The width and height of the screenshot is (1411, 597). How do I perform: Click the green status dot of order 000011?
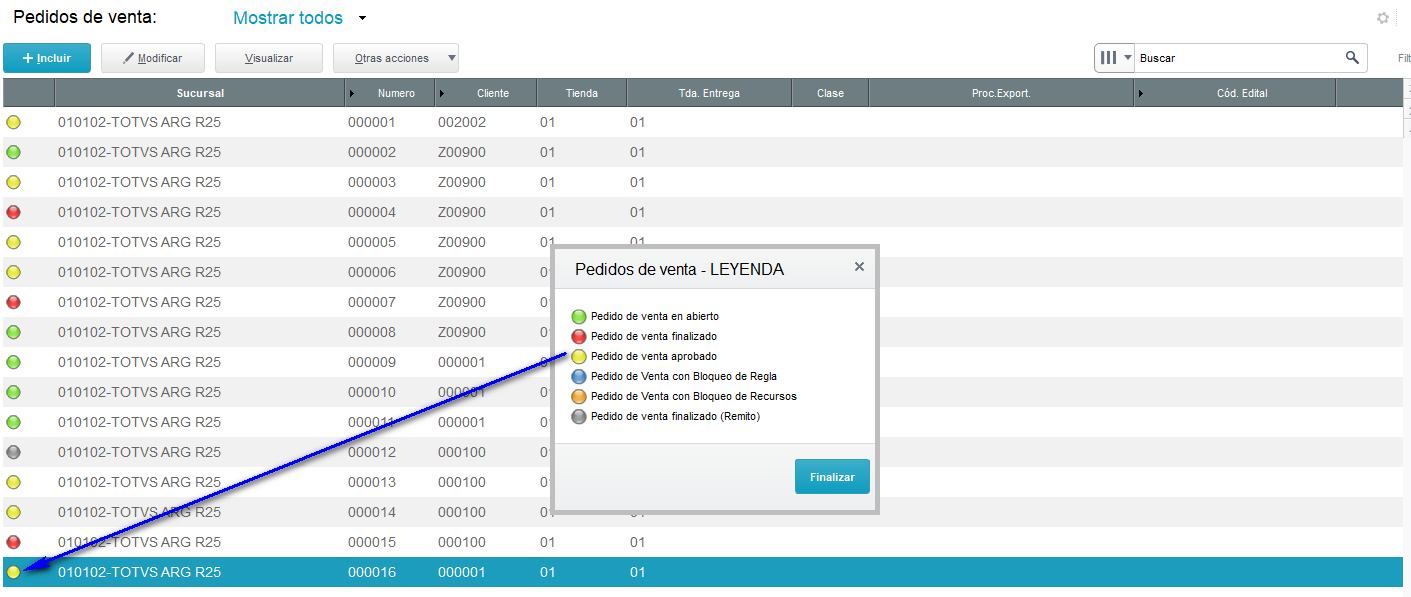13,422
